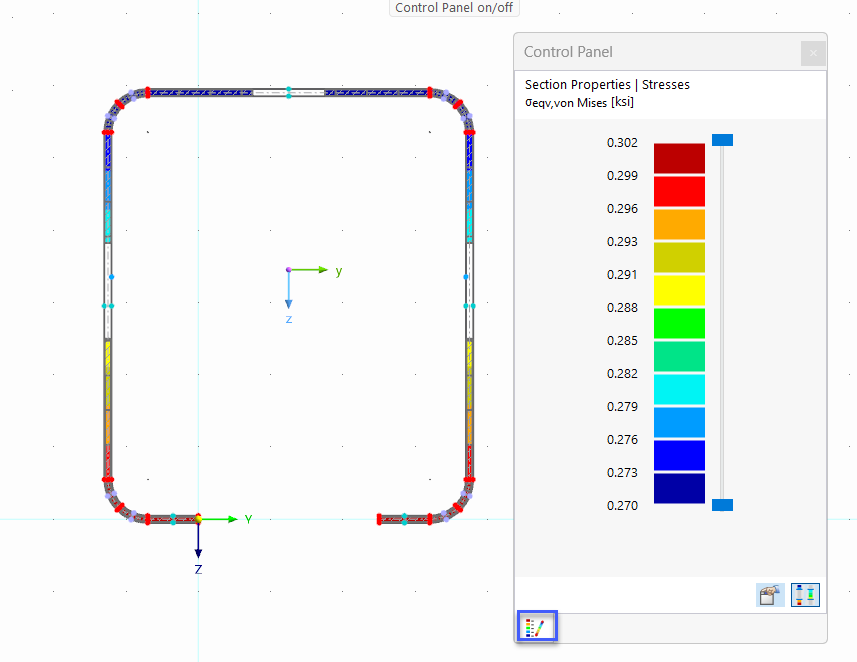Click the 0.296 legend value
The image size is (857, 662).
pos(622,209)
